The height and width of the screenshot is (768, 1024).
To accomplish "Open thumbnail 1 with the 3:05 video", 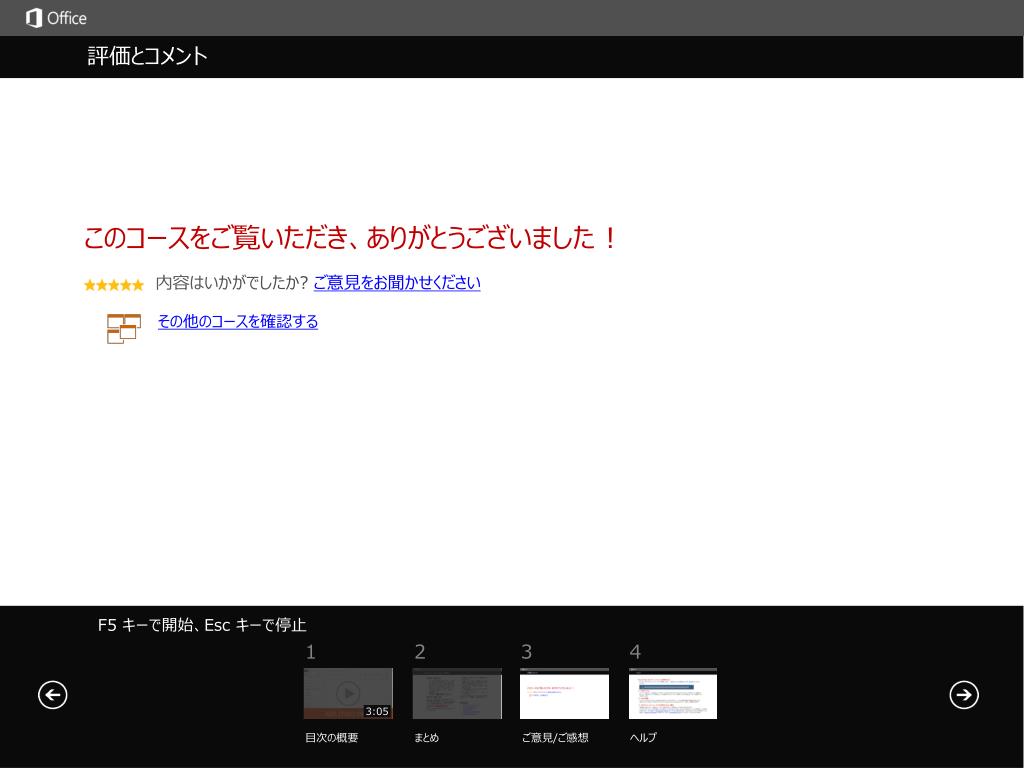I will 348,693.
